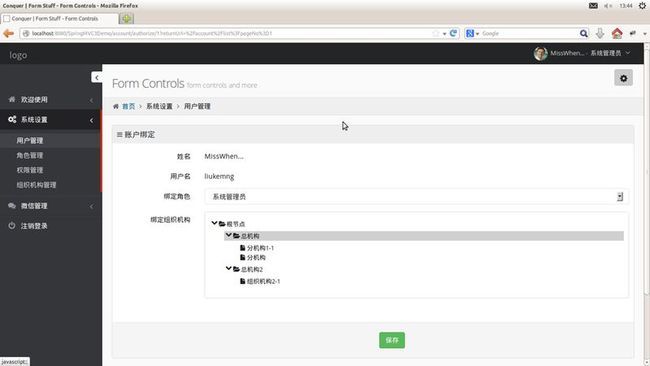Viewport: 650px width, 366px height.
Task: Click the 绑定组织机构 field label
Action: pyautogui.click(x=170, y=220)
